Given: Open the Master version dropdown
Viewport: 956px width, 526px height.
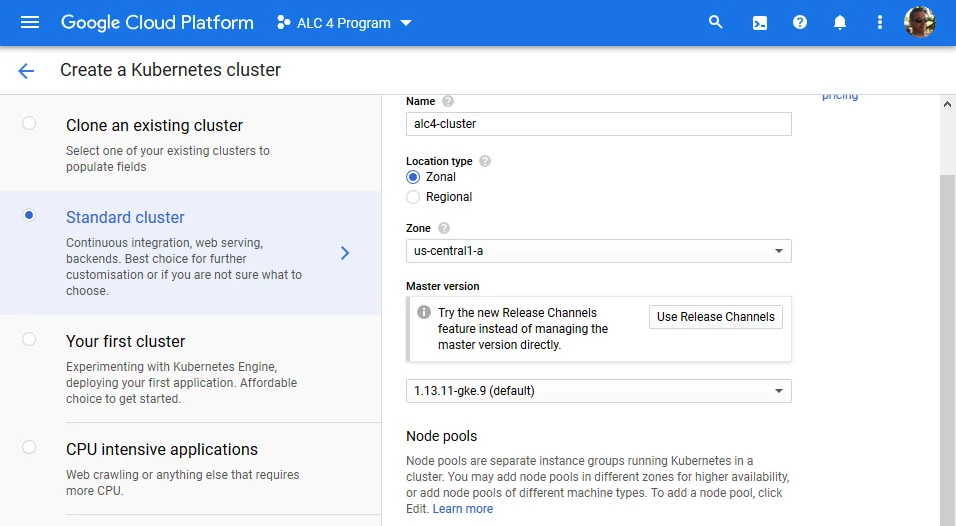Looking at the screenshot, I should pyautogui.click(x=599, y=391).
